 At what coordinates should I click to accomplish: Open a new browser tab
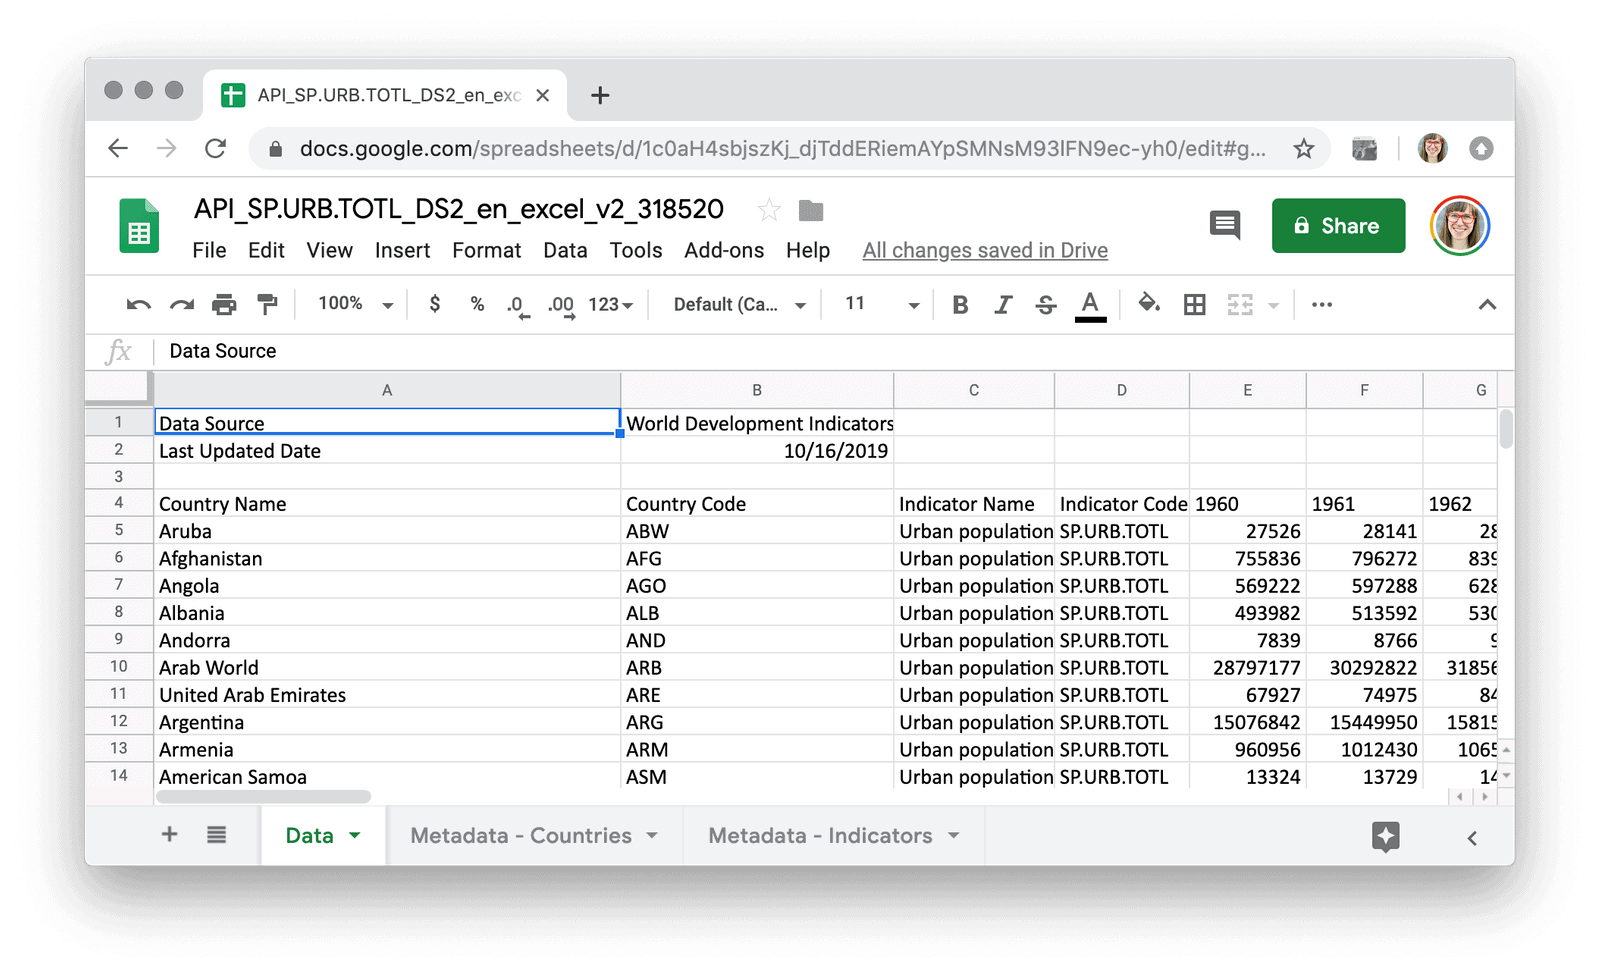pyautogui.click(x=600, y=95)
